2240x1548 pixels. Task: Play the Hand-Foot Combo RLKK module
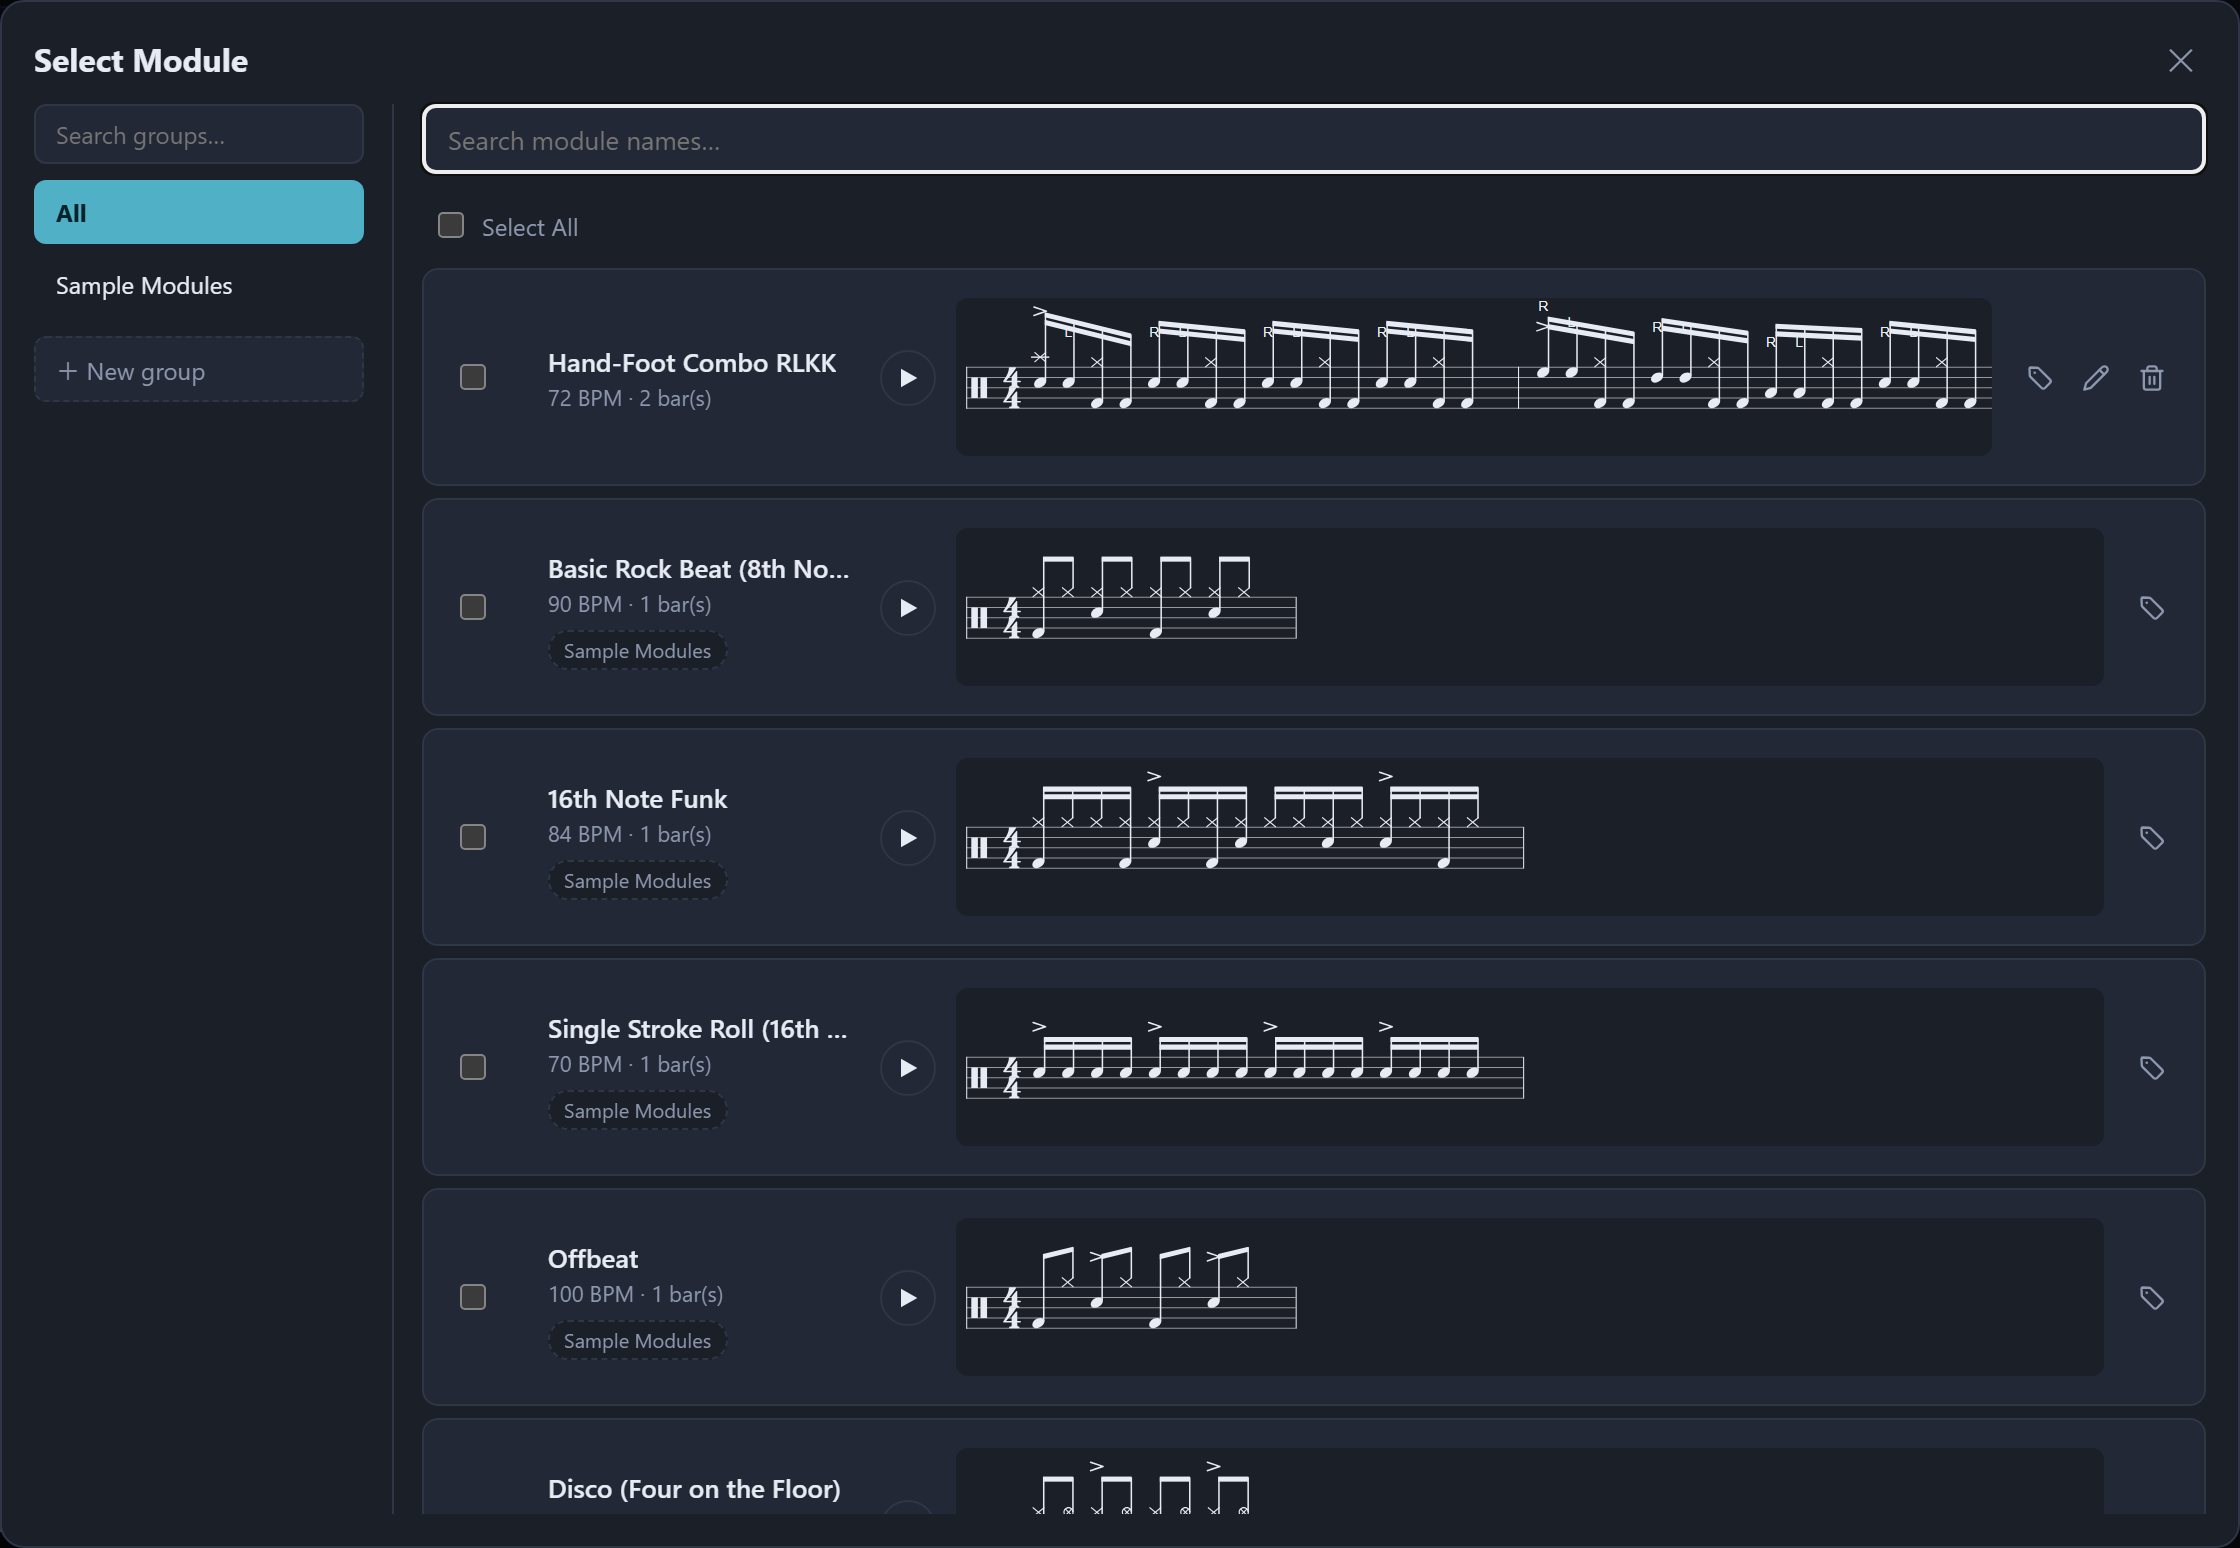pyautogui.click(x=907, y=378)
